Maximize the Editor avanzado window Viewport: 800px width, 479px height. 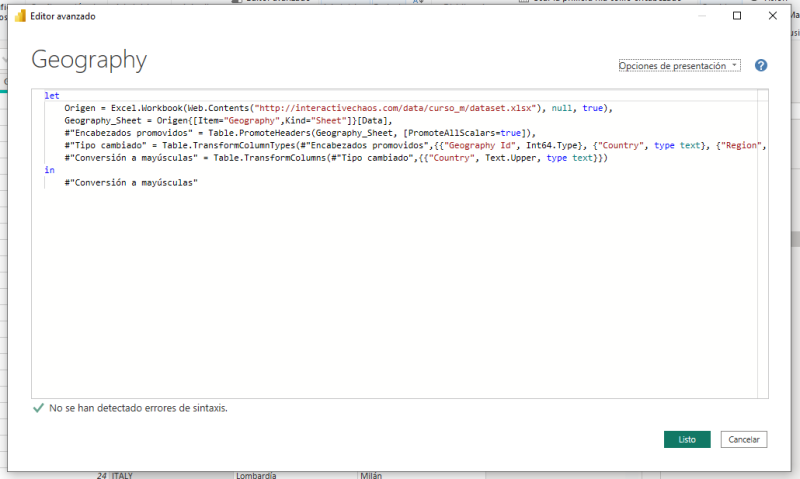(737, 16)
